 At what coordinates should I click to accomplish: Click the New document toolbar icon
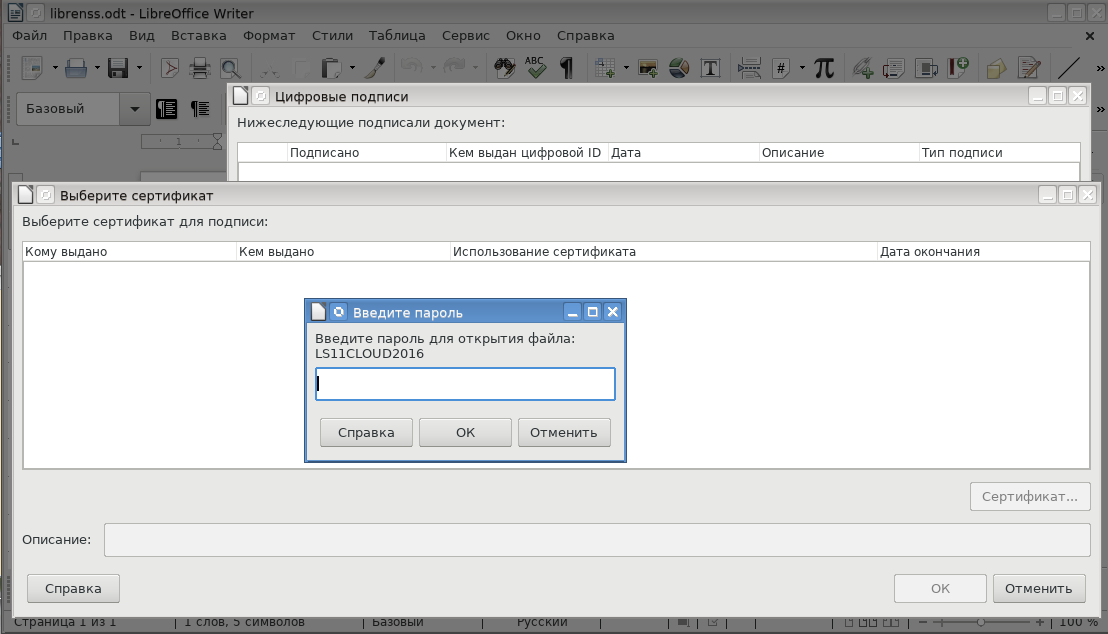[33, 68]
